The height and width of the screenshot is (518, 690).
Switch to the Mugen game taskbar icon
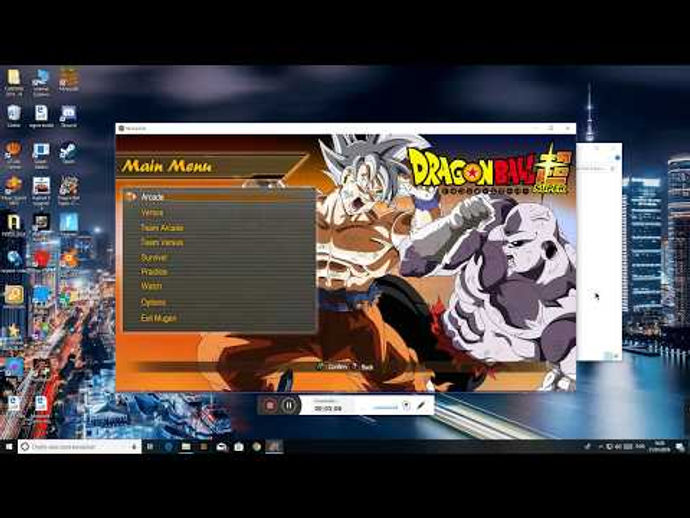274,447
